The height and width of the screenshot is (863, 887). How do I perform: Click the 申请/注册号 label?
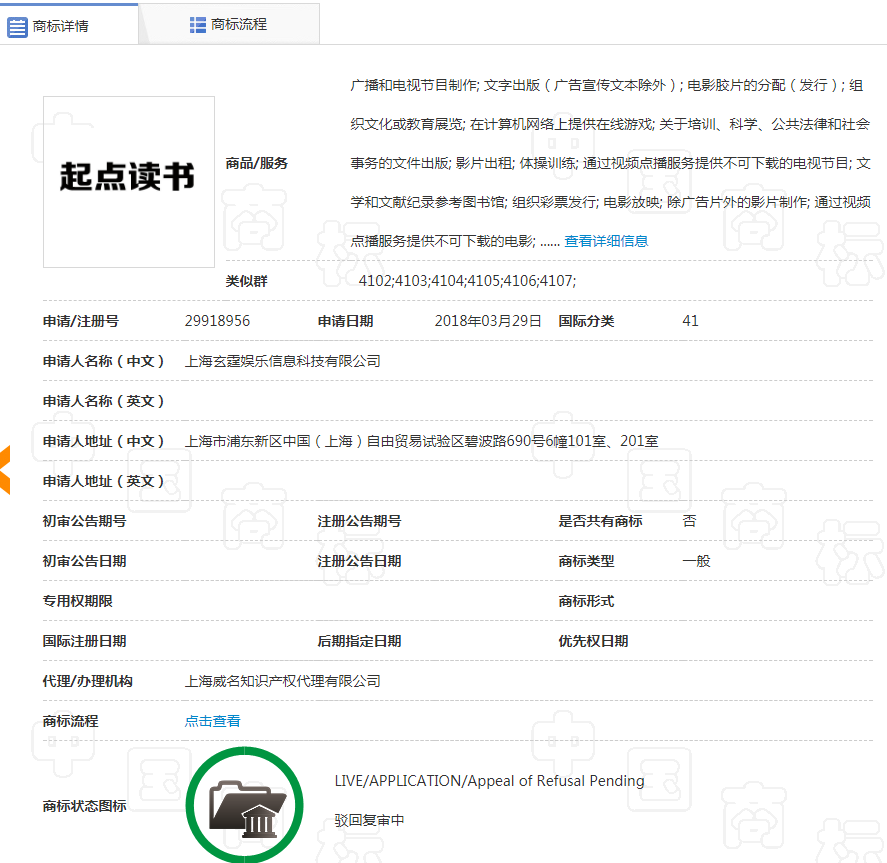pos(81,321)
